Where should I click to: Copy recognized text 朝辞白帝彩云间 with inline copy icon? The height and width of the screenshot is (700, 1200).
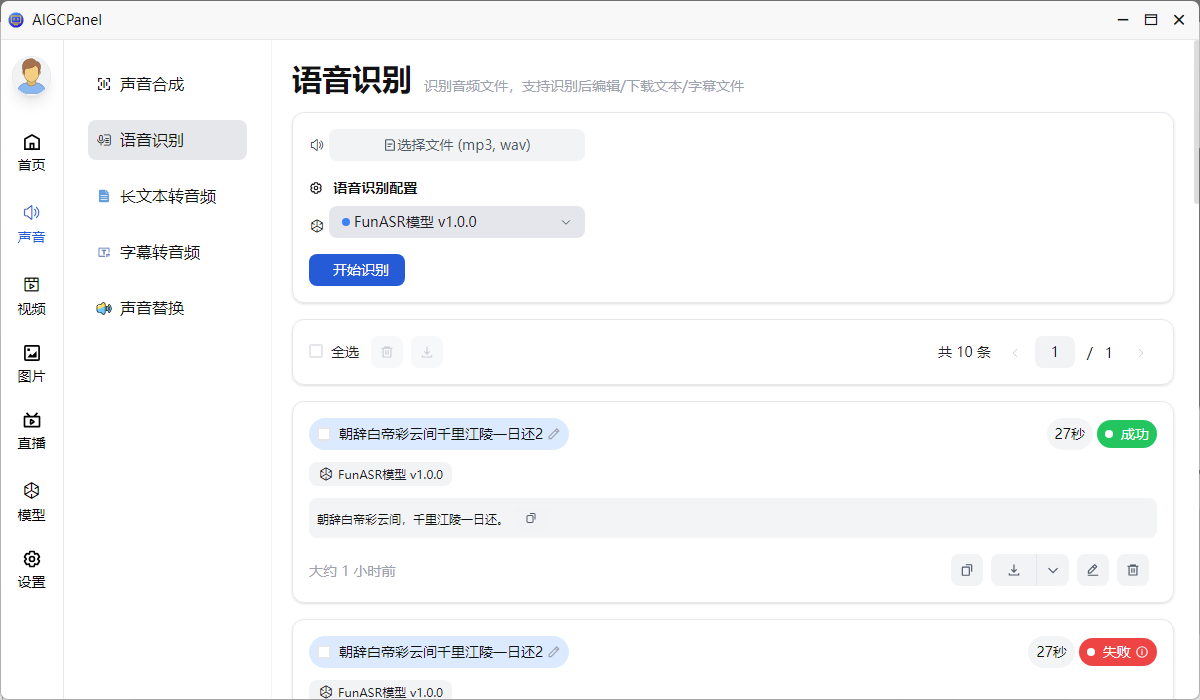[x=531, y=518]
